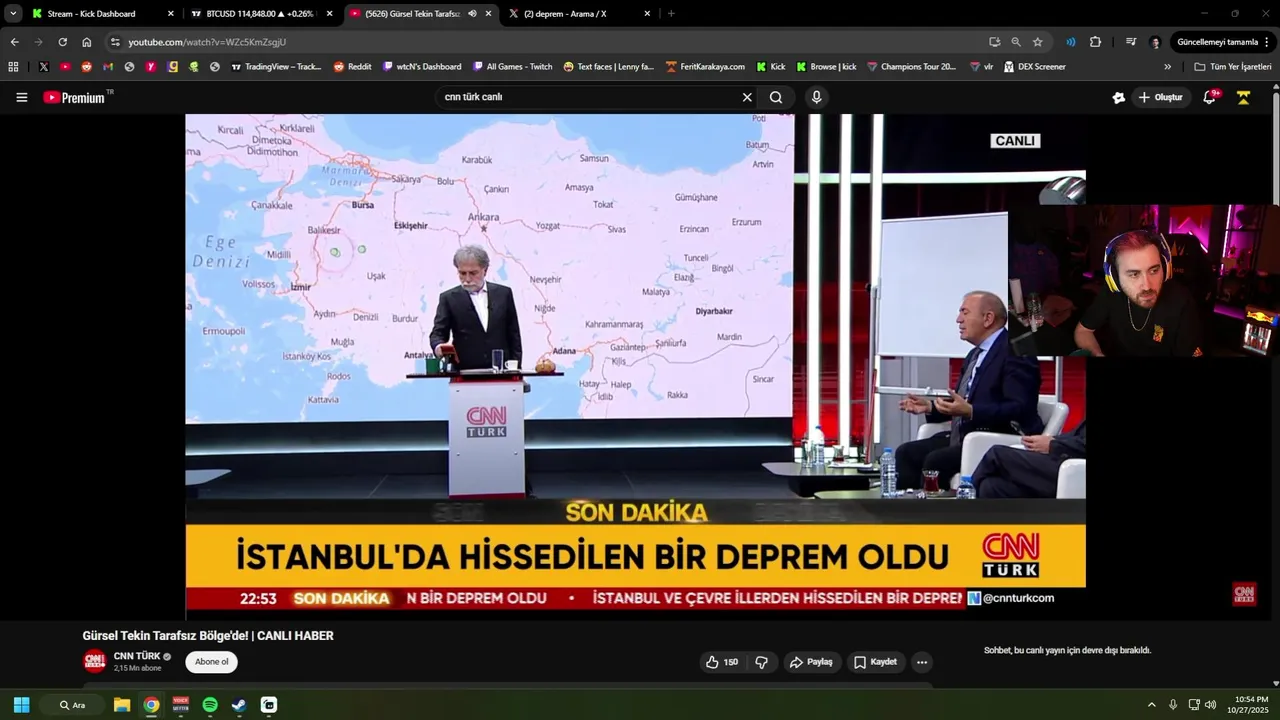The height and width of the screenshot is (720, 1280).
Task: Toggle the microphone icon in system tray
Action: coord(1173,705)
